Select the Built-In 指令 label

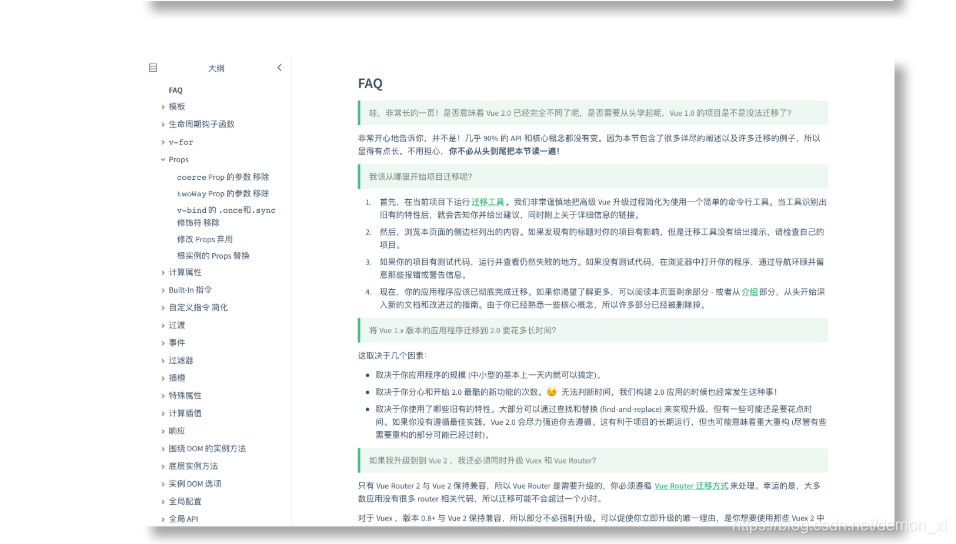click(190, 290)
